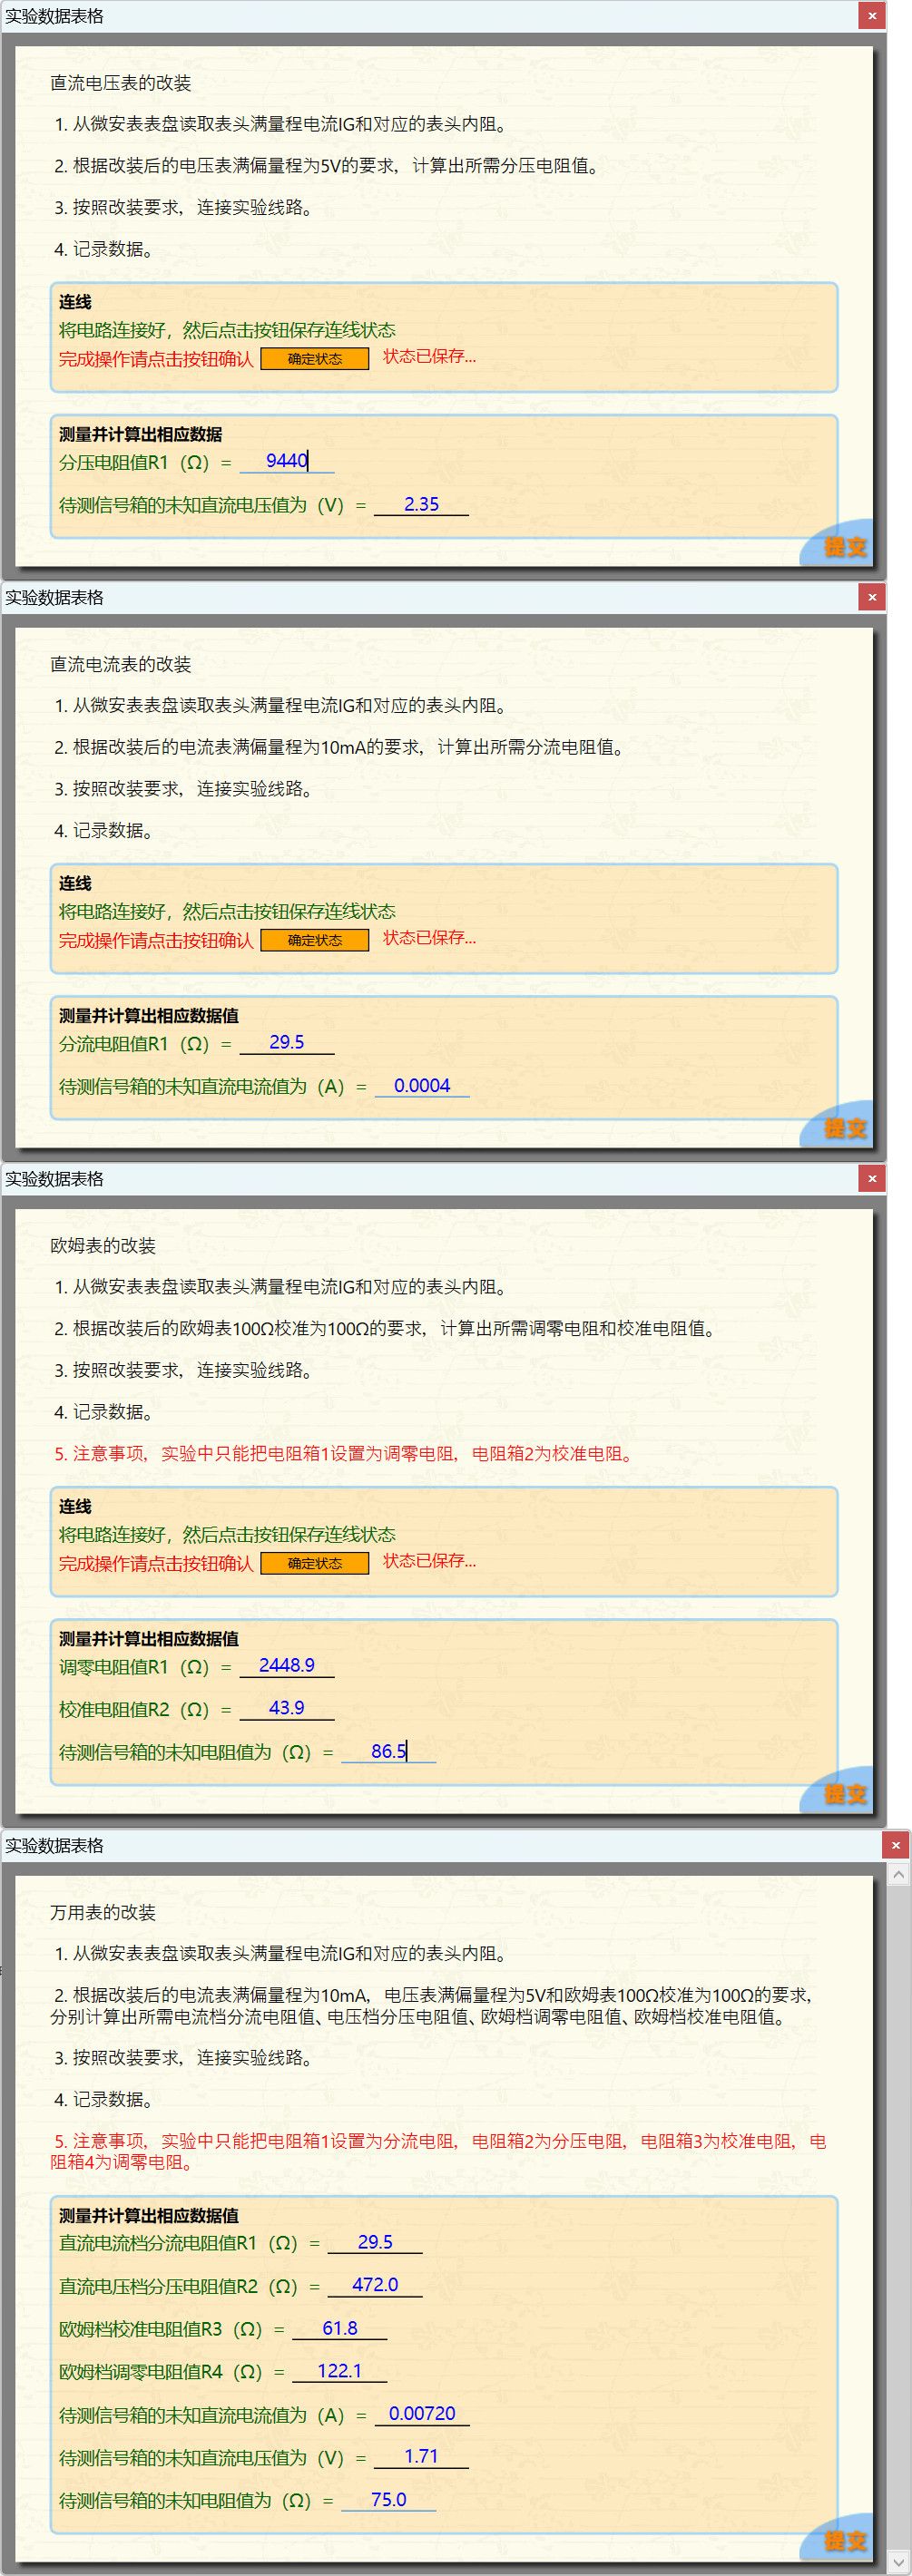The image size is (912, 2576).
Task: Confirm wiring state in the voltmeter window
Action: pos(314,359)
